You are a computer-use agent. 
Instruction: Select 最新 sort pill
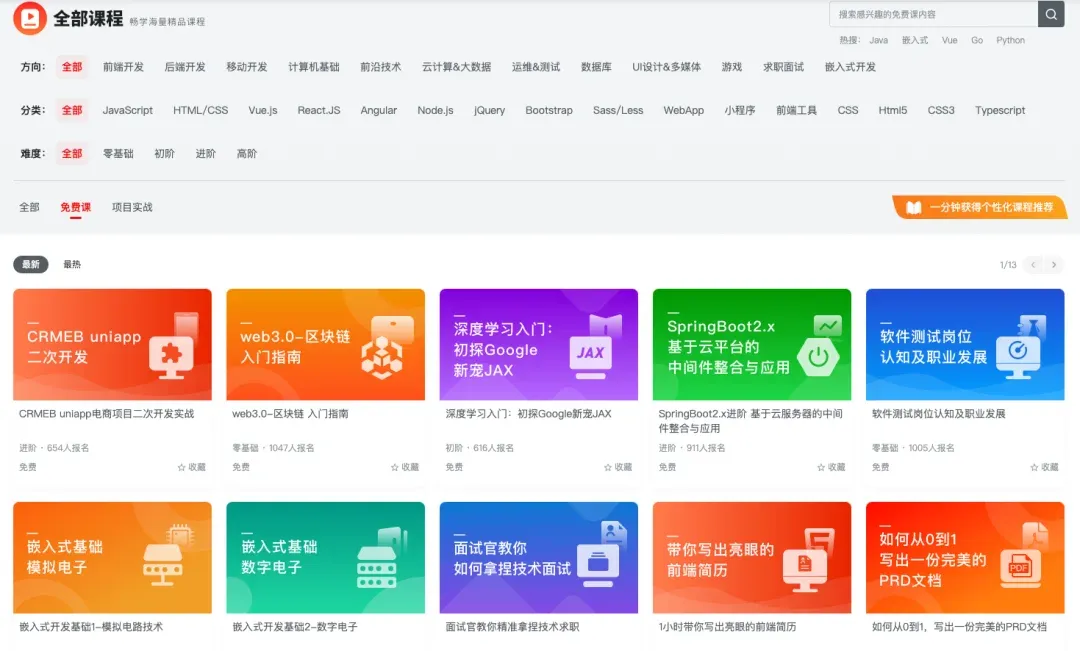point(31,265)
